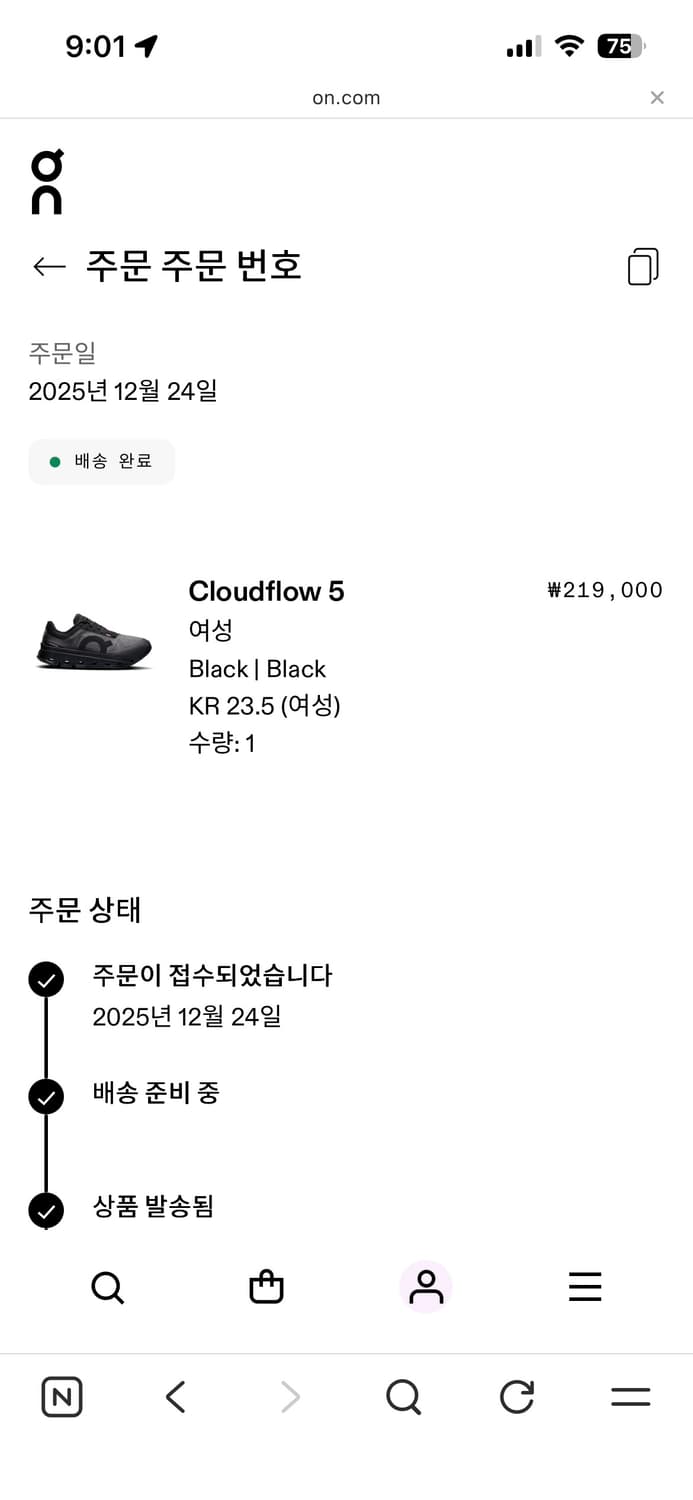Tap the Naver N icon in the browser bar

(61, 1397)
